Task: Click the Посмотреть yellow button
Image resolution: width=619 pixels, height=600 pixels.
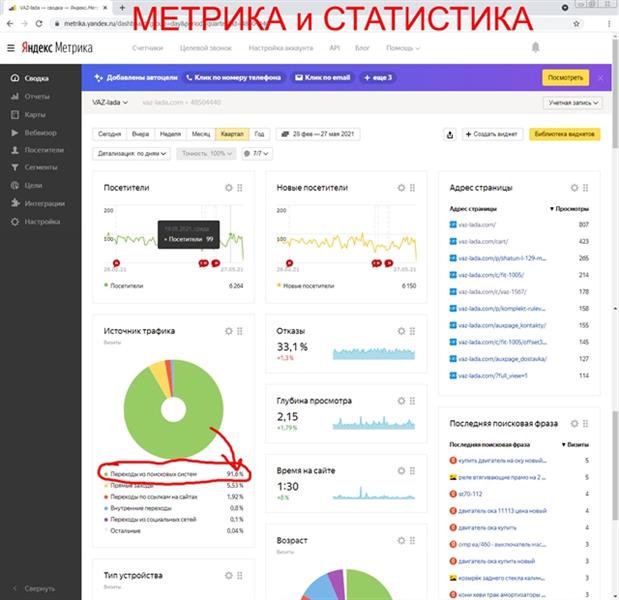Action: (565, 77)
